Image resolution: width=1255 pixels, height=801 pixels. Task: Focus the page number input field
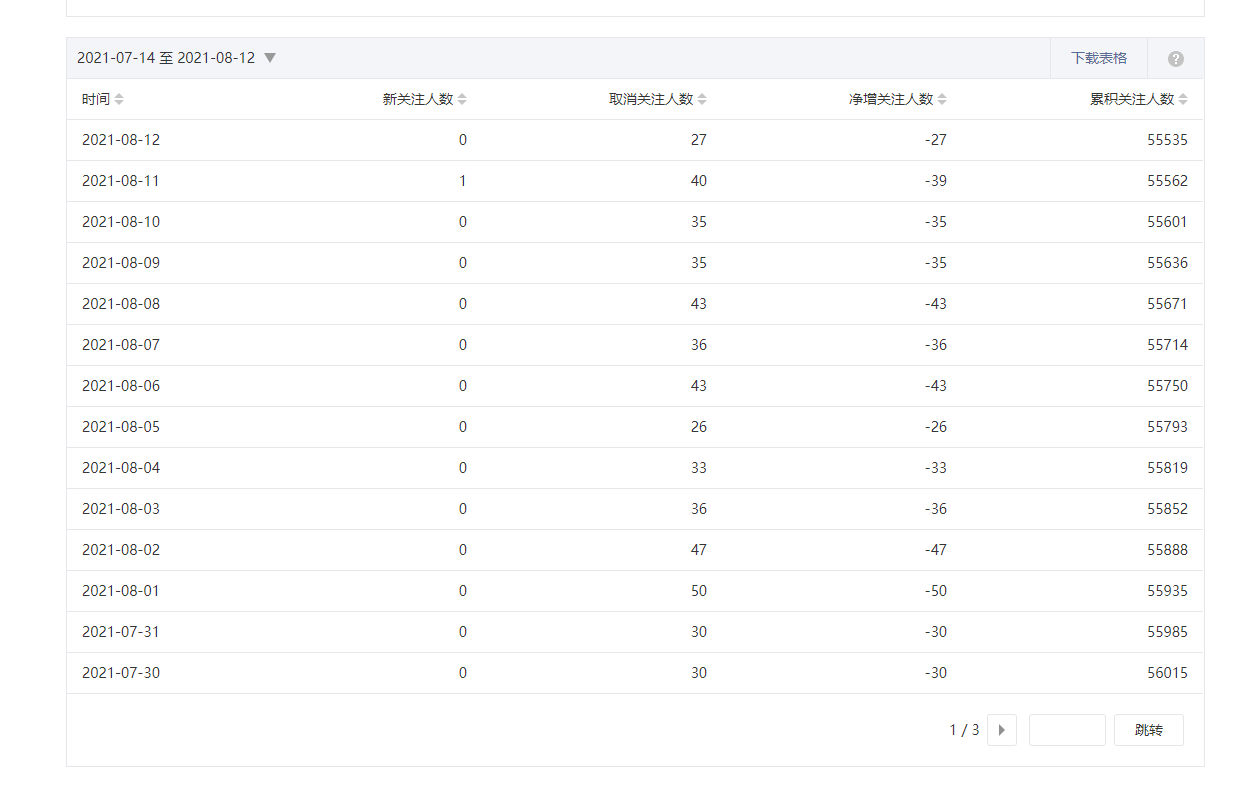tap(1066, 730)
